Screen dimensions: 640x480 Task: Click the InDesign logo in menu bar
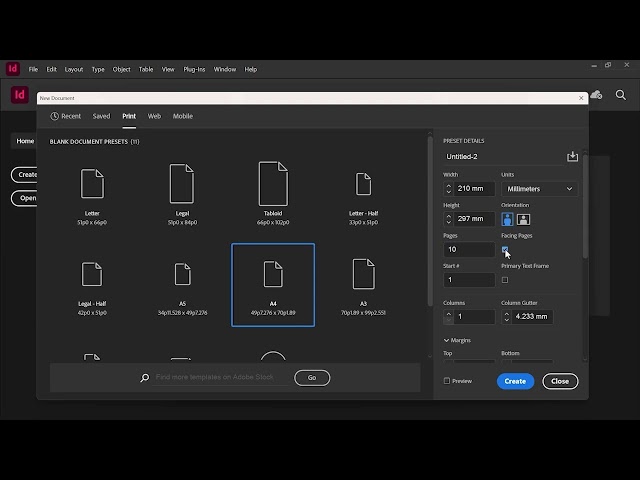(x=13, y=69)
